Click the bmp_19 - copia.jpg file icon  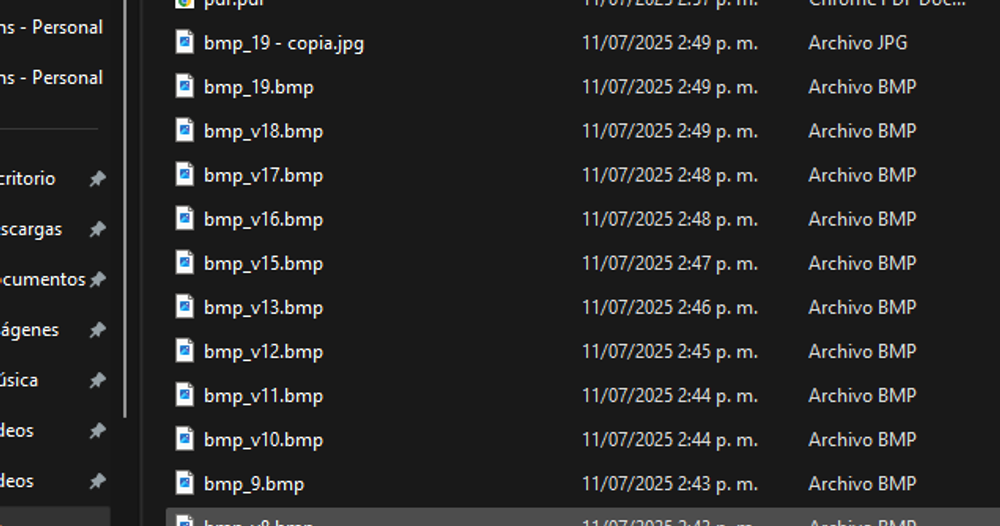[x=184, y=42]
